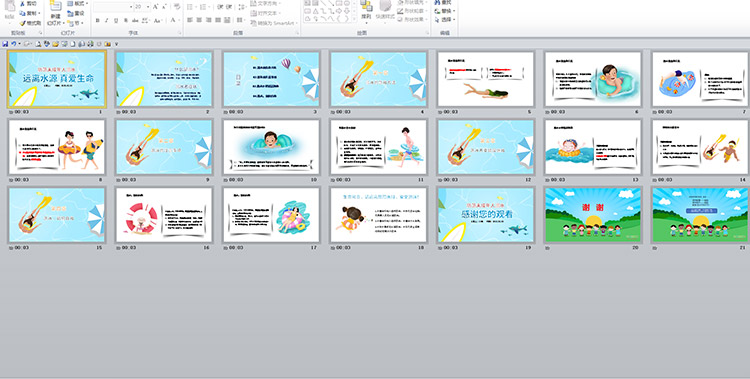Expand the Select (选择) dropdown
The image size is (750, 379).
(x=454, y=20)
